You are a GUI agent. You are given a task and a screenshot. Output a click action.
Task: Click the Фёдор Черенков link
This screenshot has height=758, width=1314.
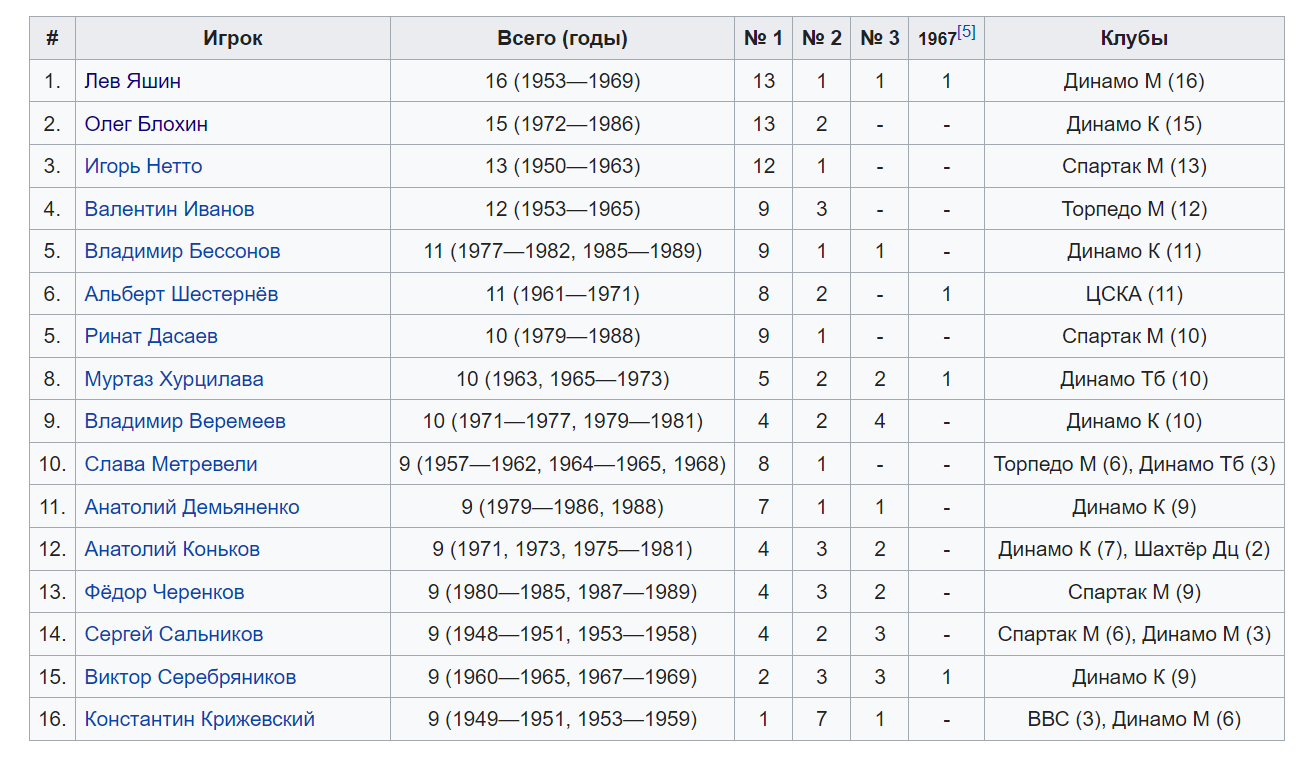coord(164,592)
